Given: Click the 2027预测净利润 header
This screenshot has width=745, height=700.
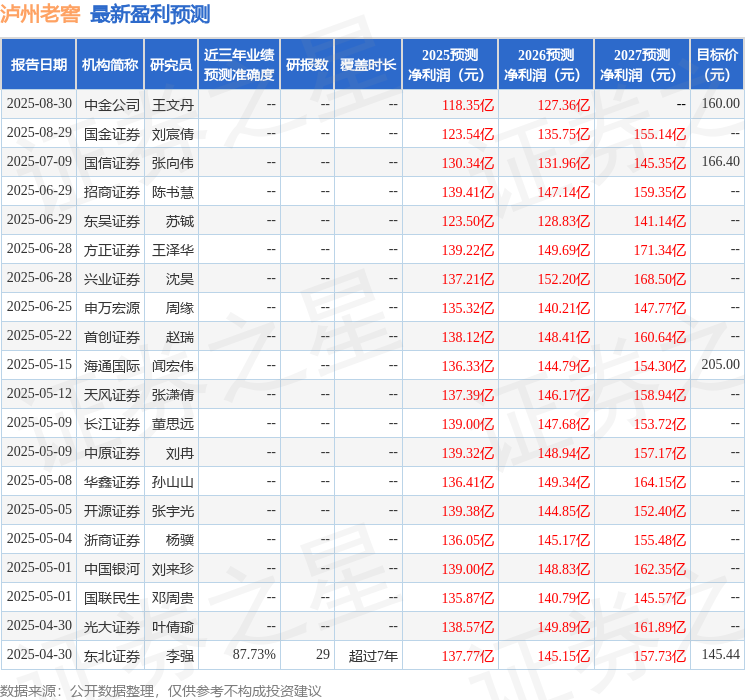Looking at the screenshot, I should point(642,65).
